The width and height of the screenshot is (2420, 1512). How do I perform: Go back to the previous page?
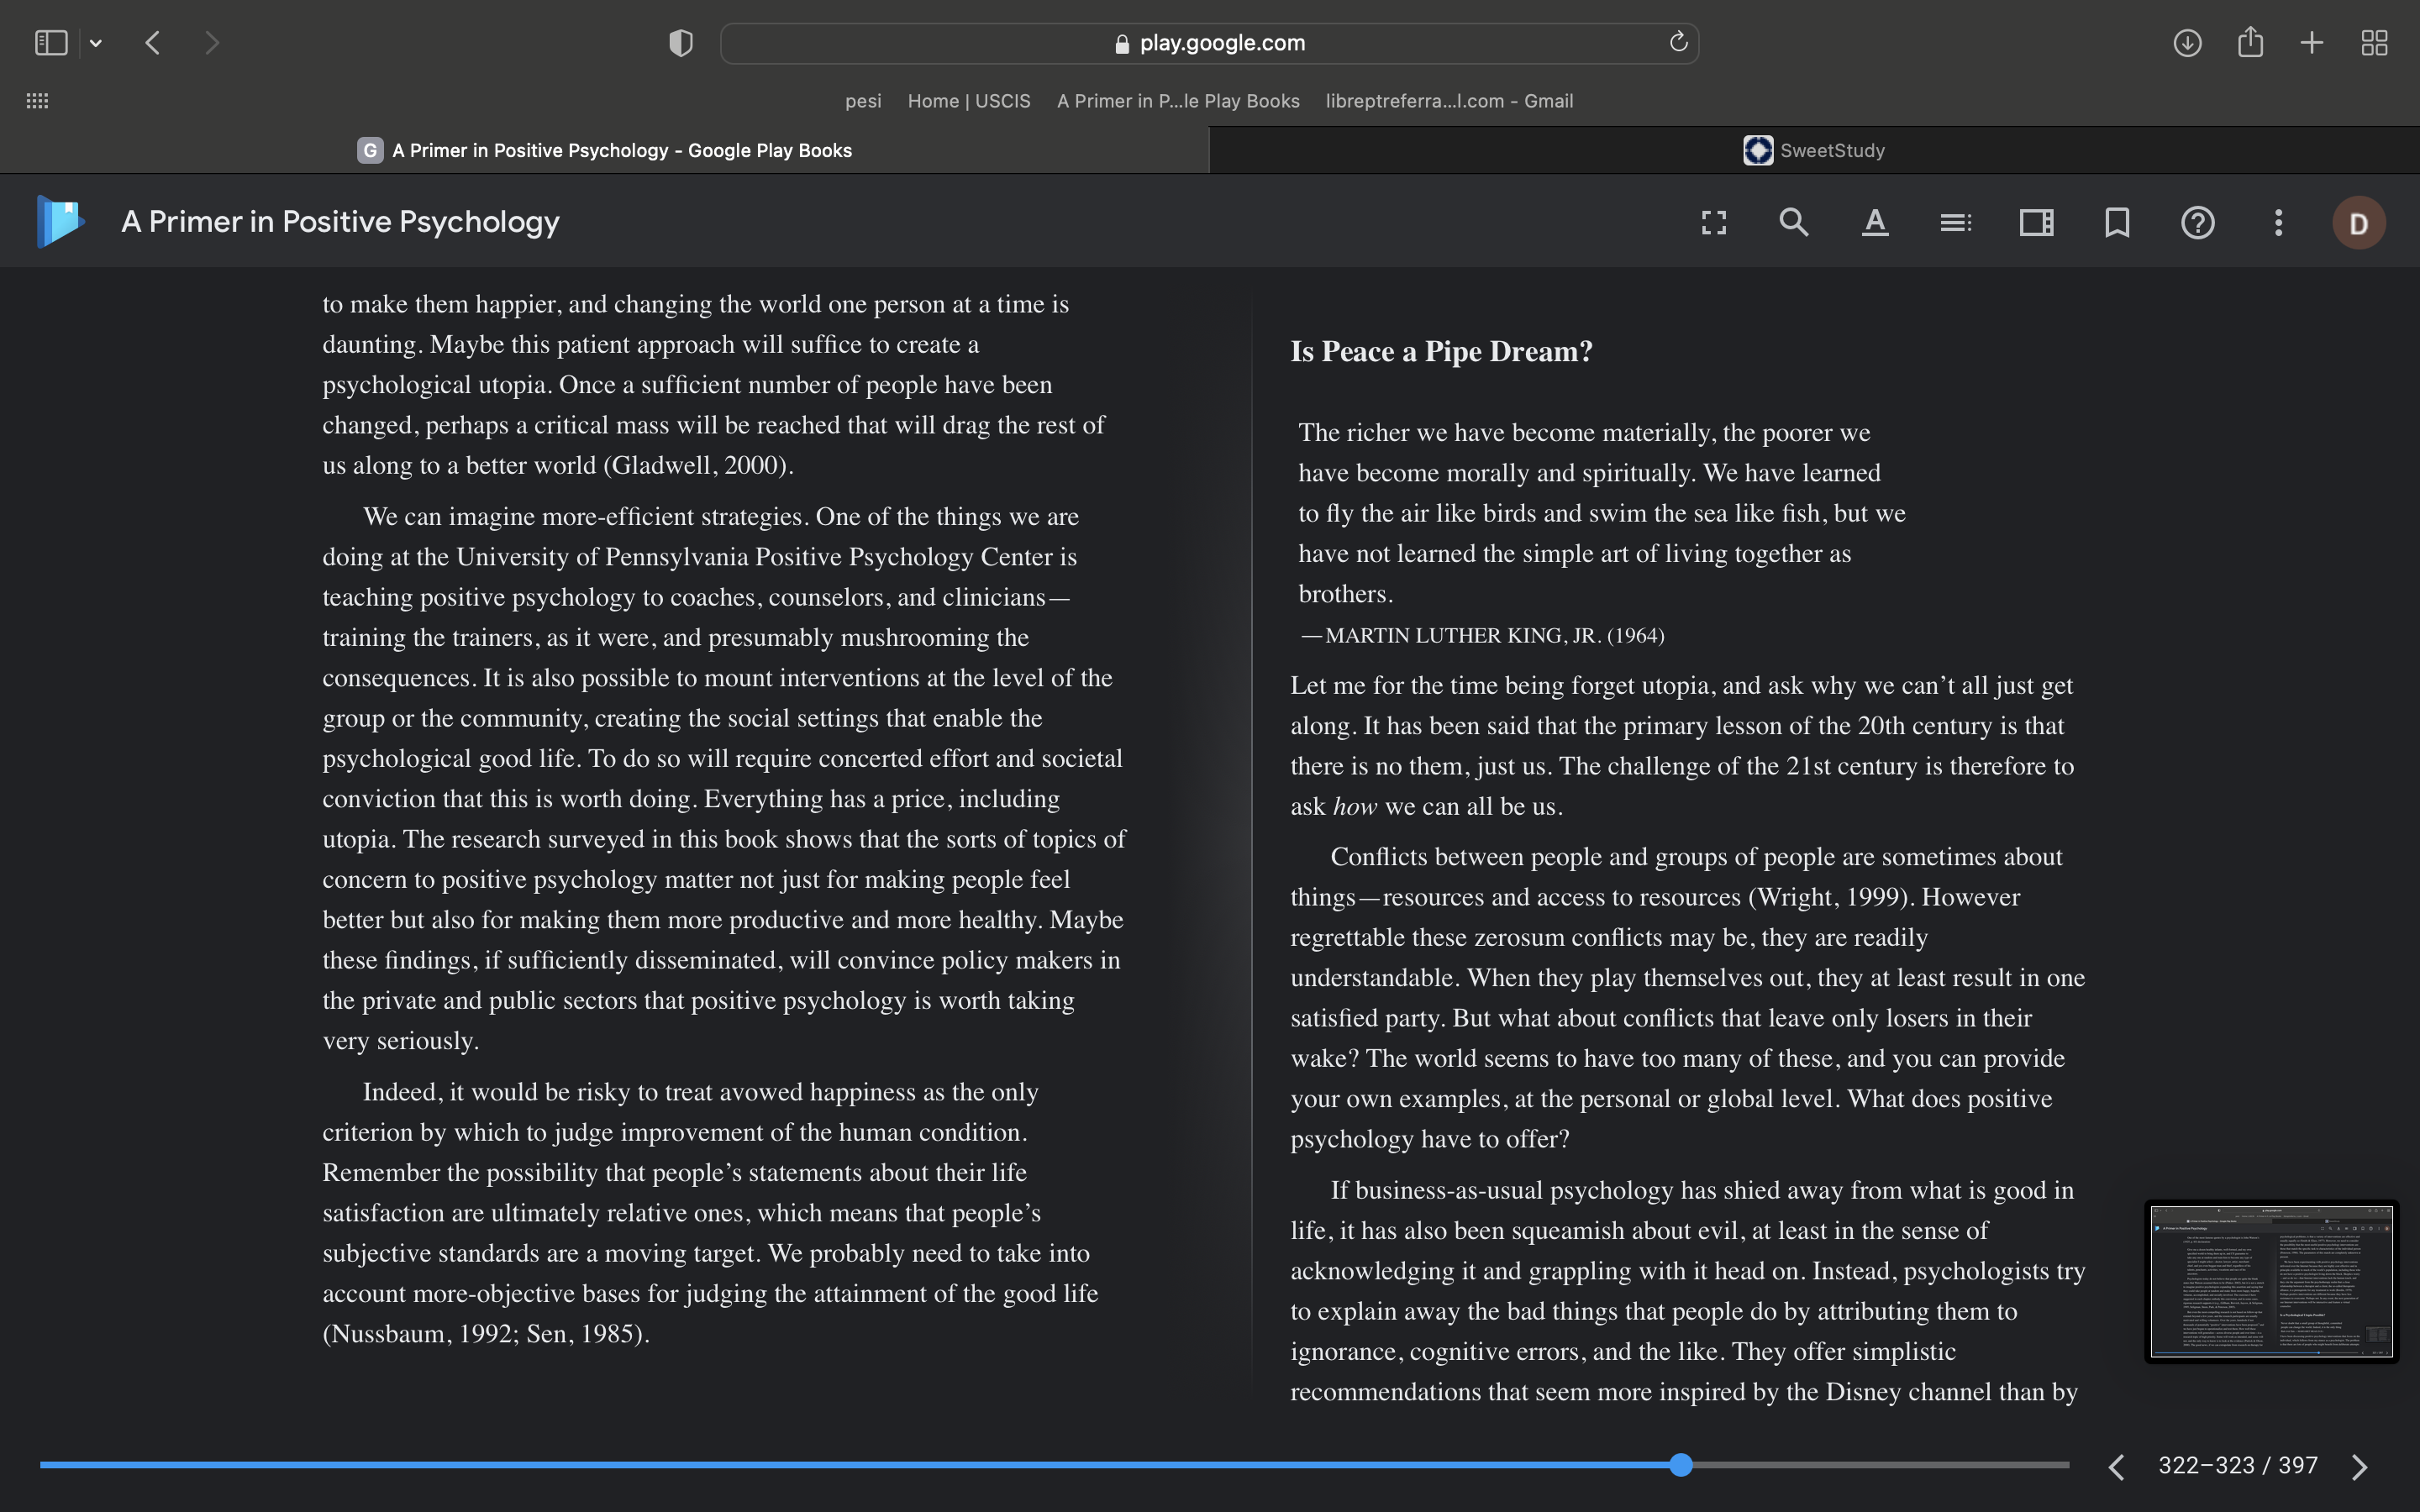[x=153, y=43]
